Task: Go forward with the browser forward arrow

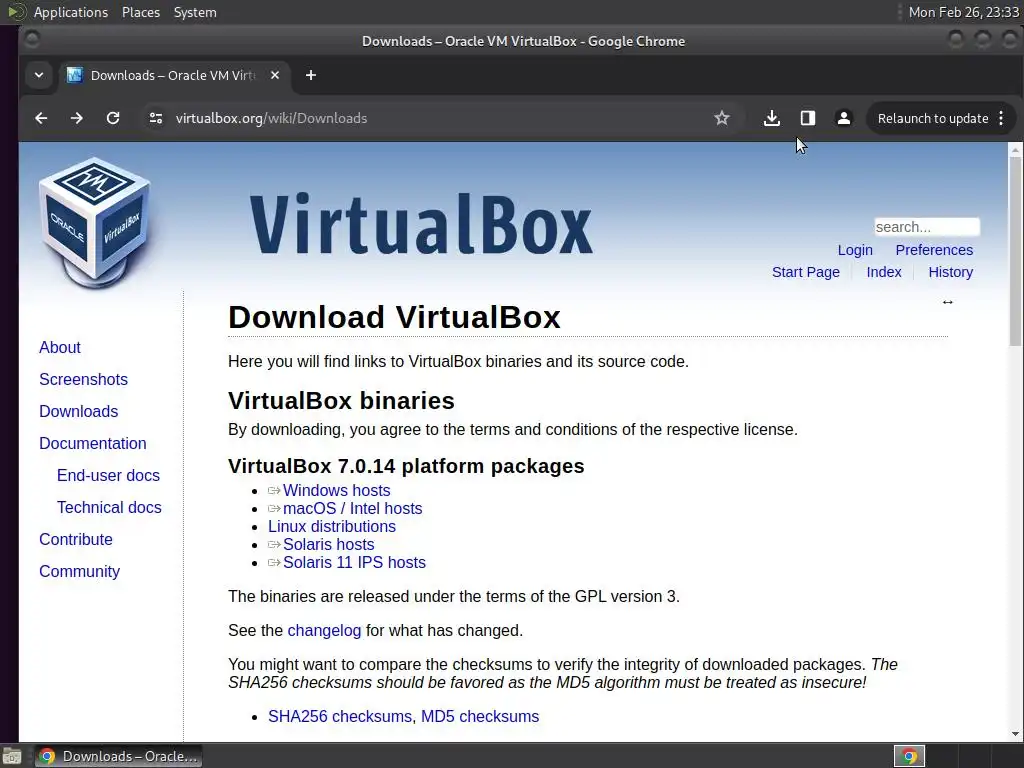Action: (x=77, y=118)
